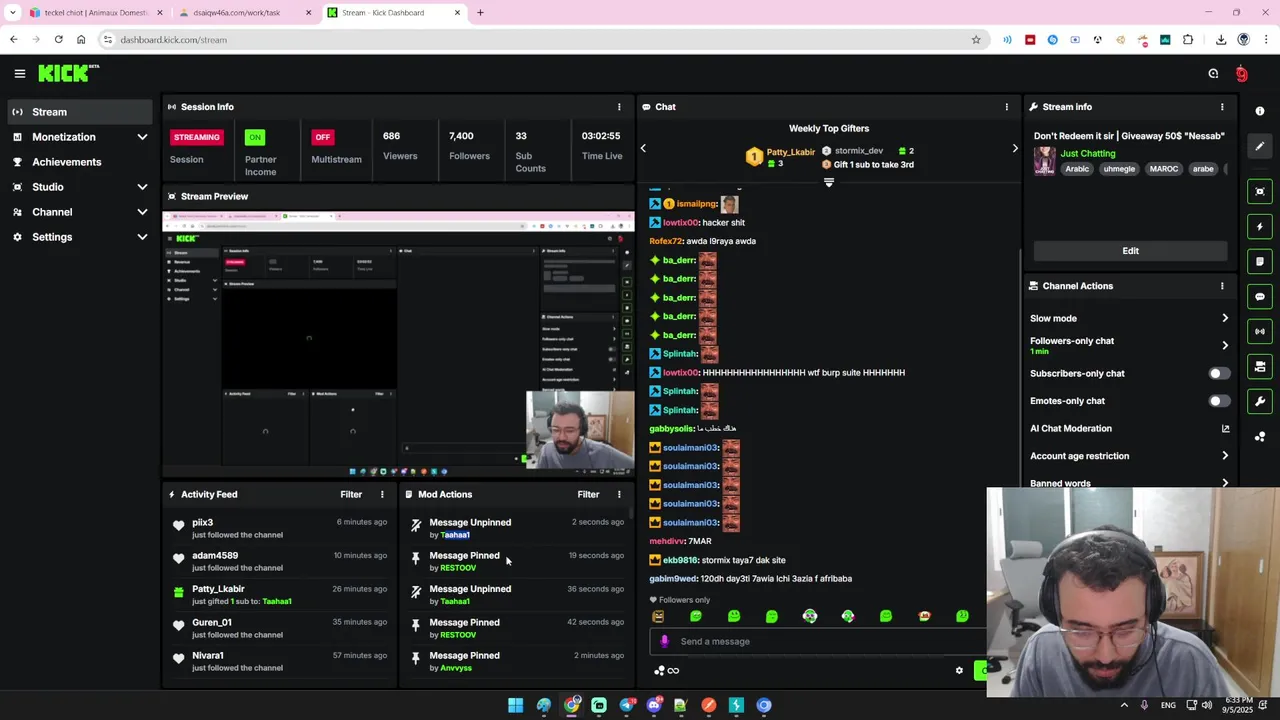Select the Stream - Kick Dashboard tab
This screenshot has height=720, width=1280.
click(x=394, y=13)
